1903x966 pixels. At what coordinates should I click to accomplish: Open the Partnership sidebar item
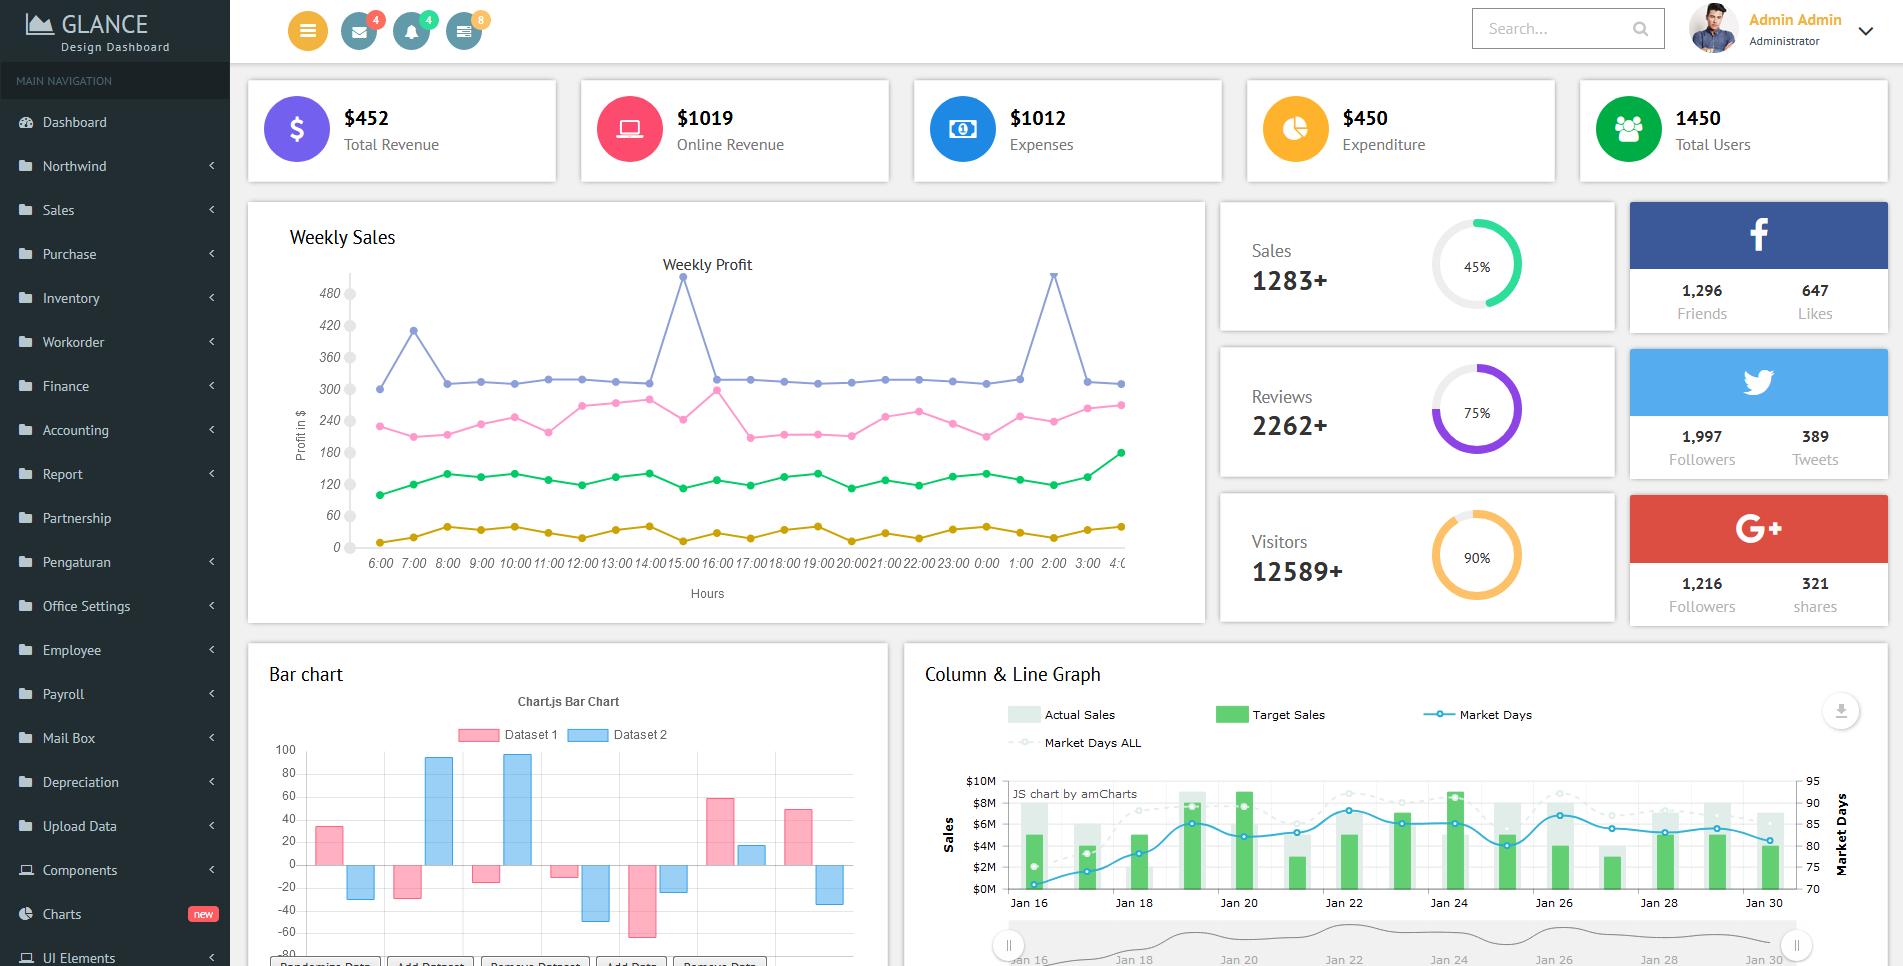(77, 518)
